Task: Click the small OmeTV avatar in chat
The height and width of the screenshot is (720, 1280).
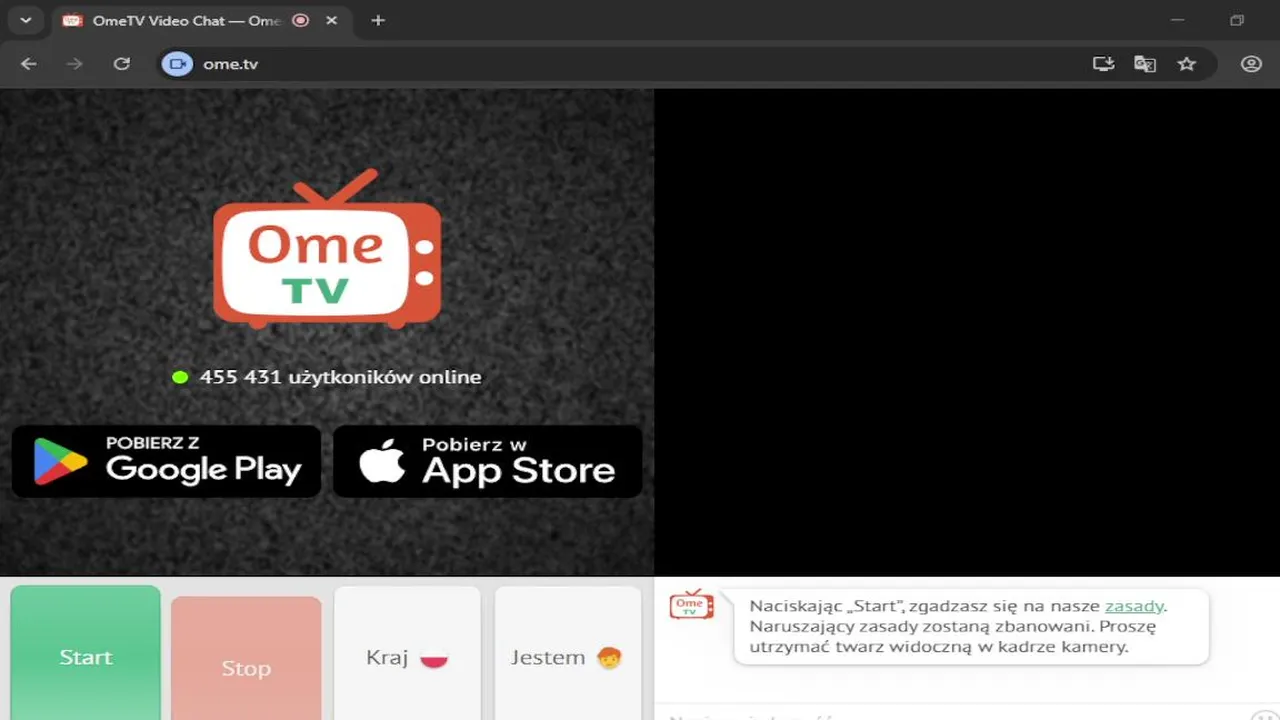Action: click(691, 604)
